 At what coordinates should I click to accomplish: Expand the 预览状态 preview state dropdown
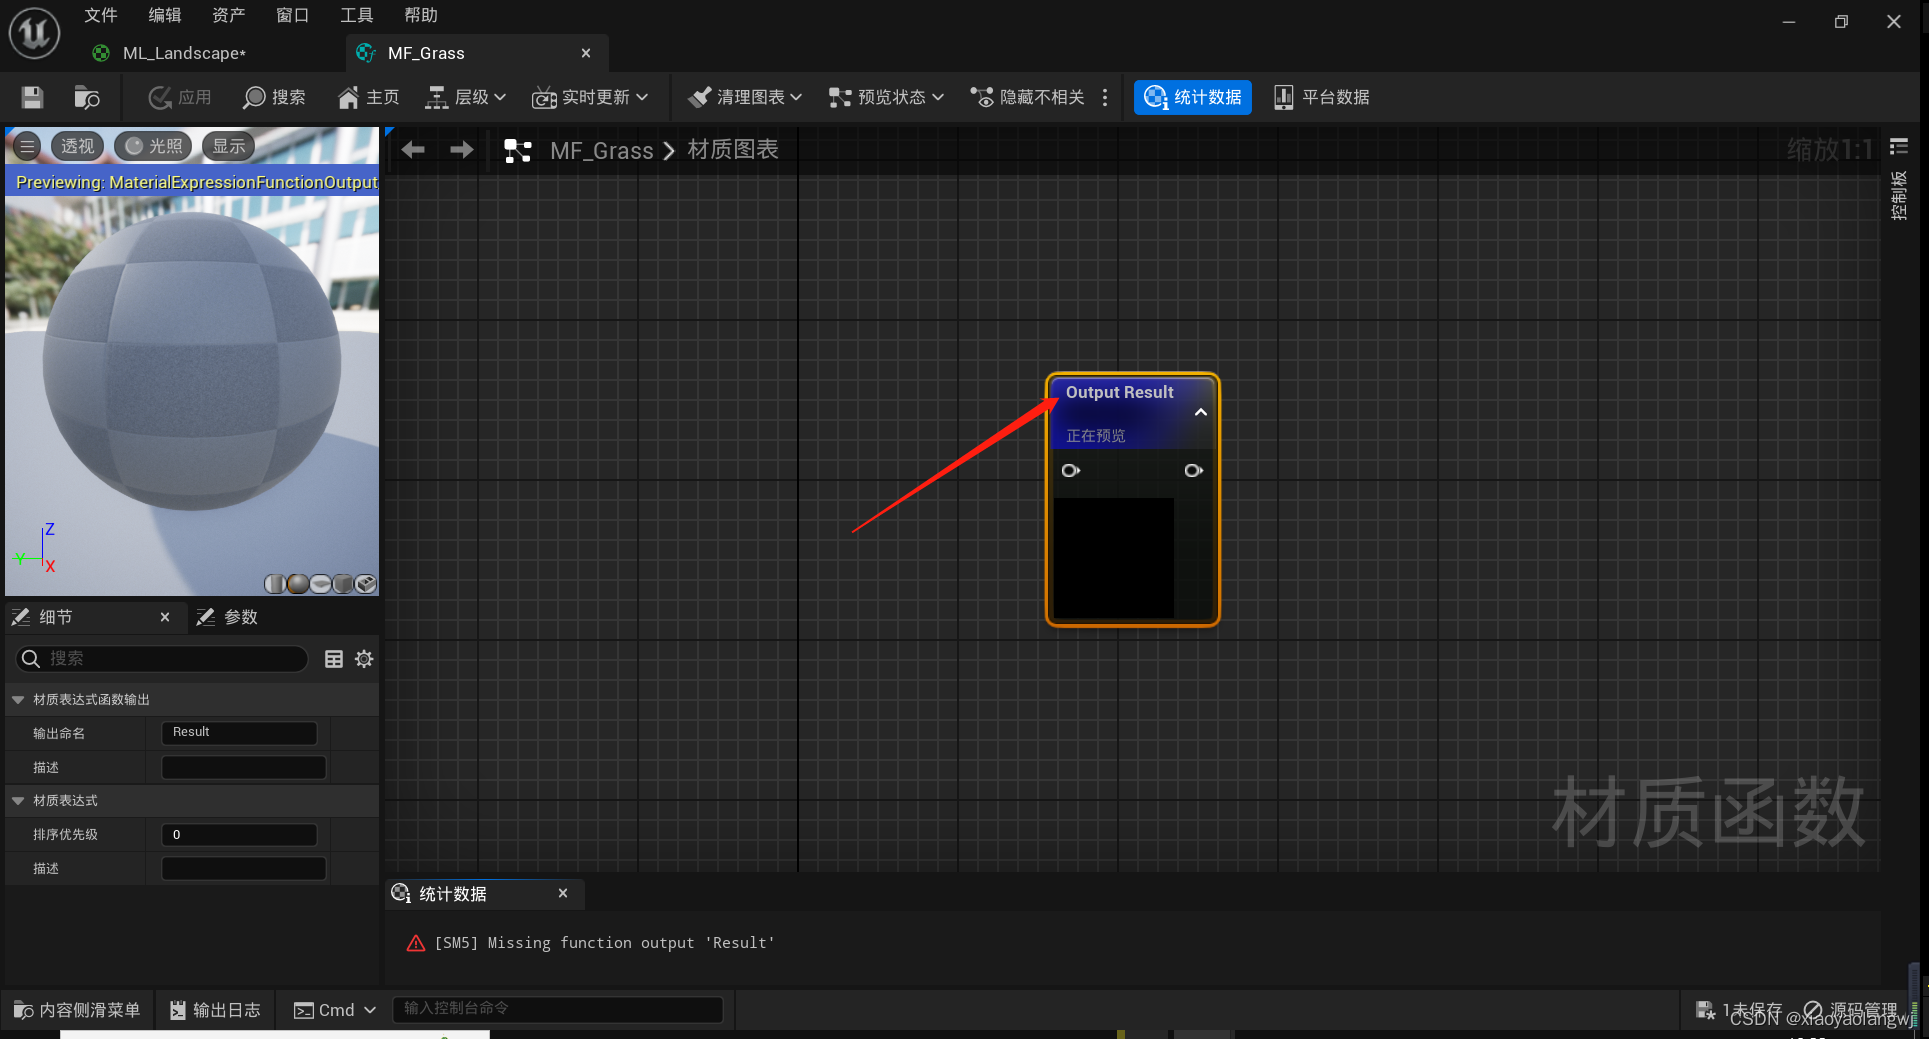886,97
